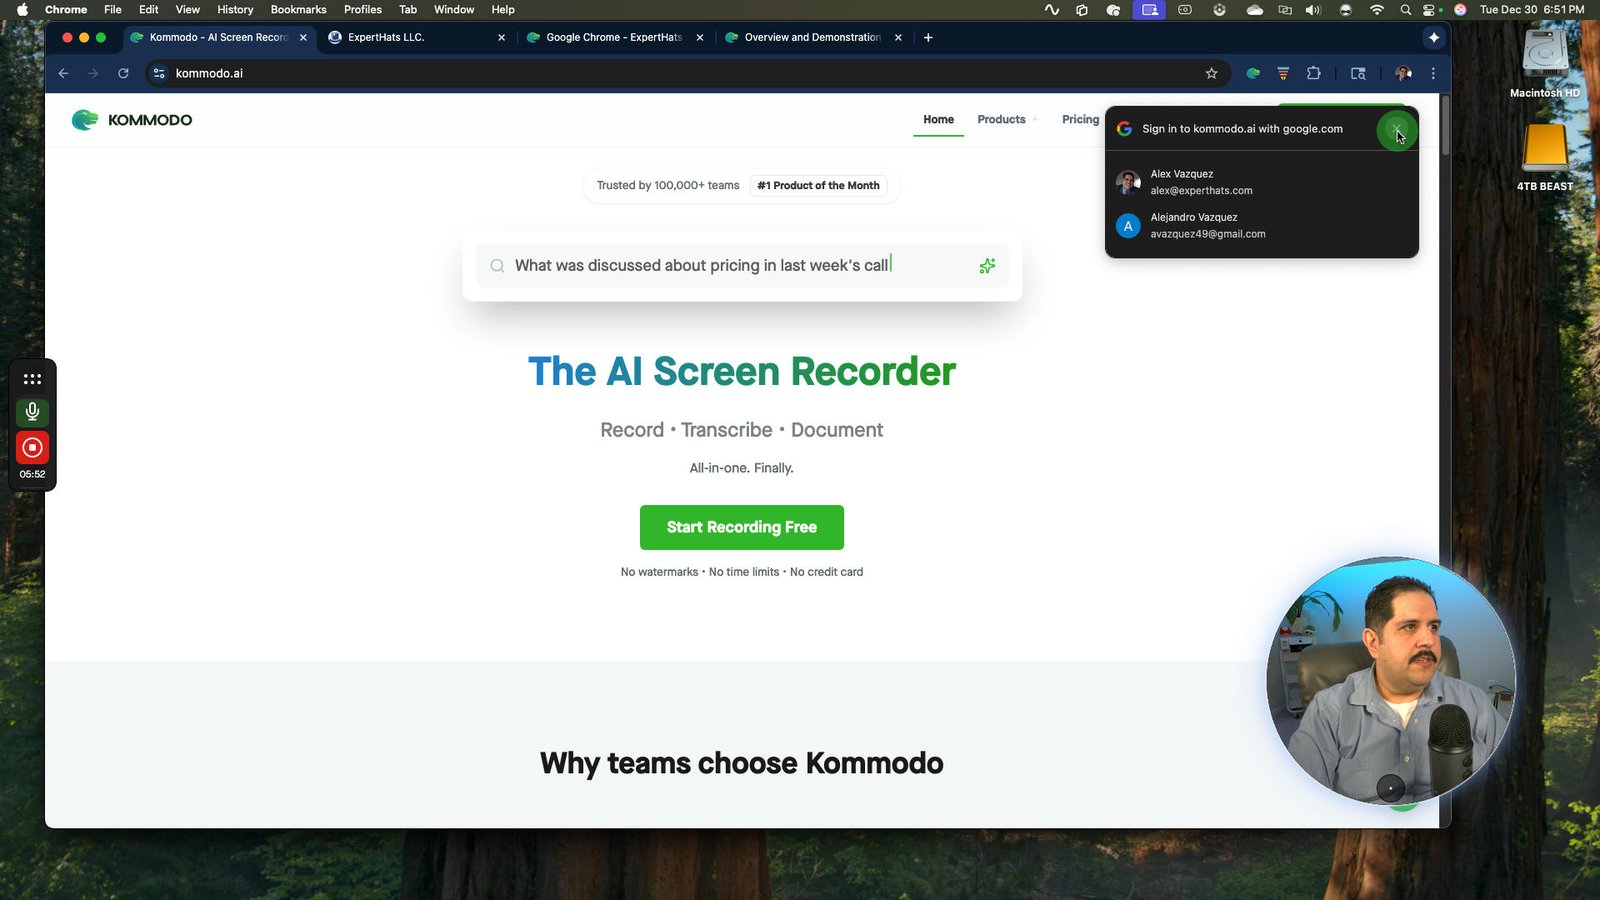Select the 4TB BEAST drive on desktop
This screenshot has height=900, width=1600.
pos(1545,157)
